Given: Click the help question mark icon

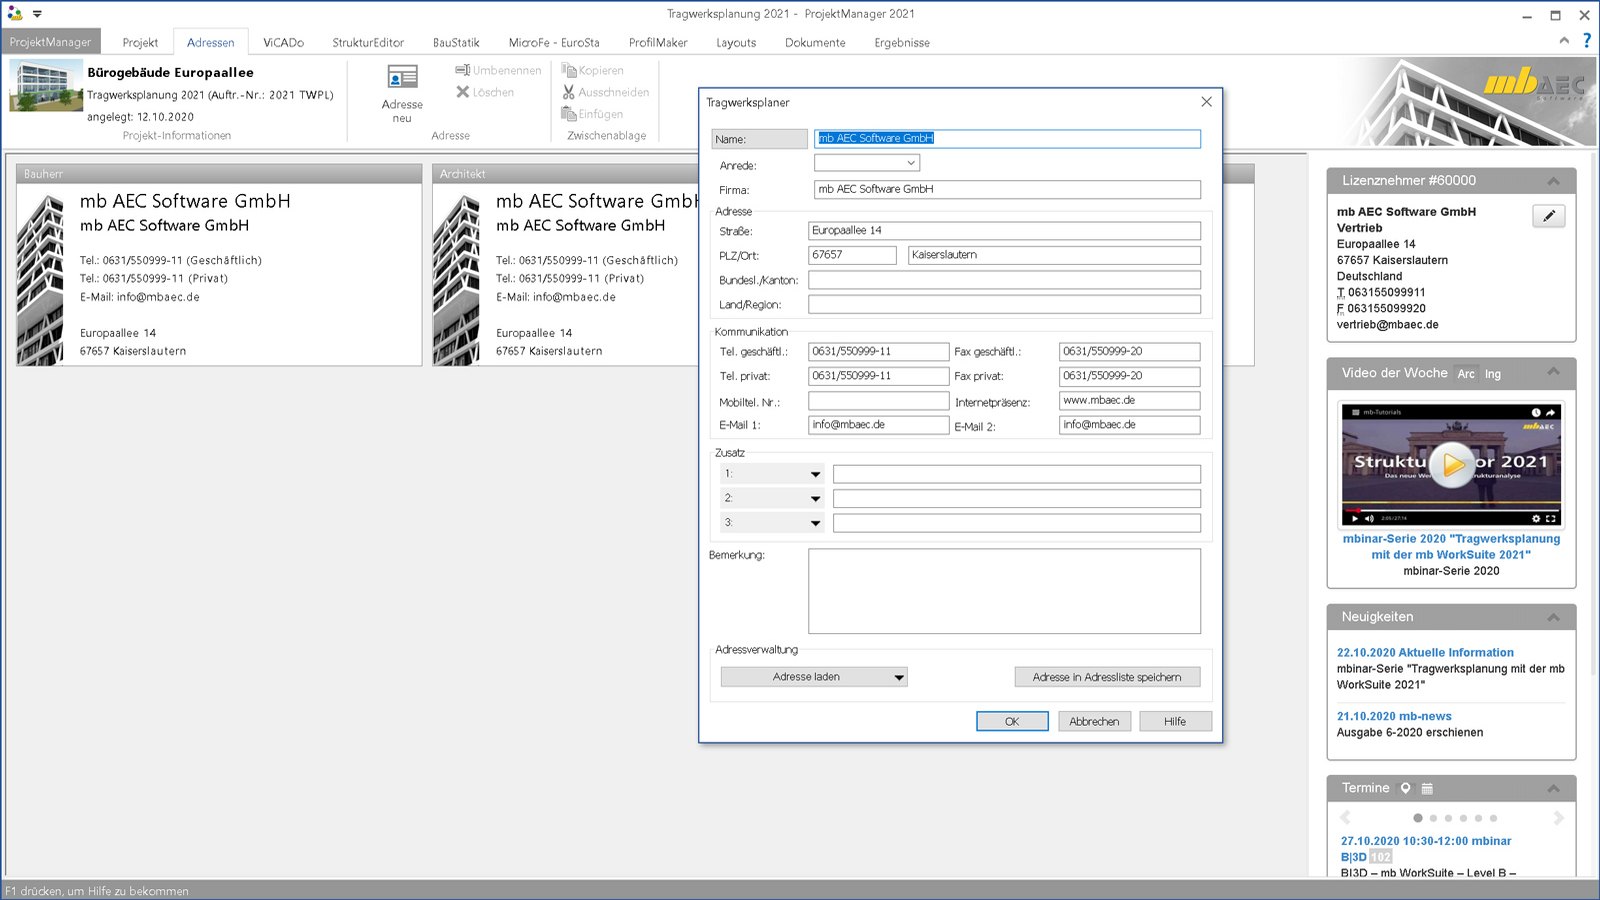Looking at the screenshot, I should [1586, 41].
